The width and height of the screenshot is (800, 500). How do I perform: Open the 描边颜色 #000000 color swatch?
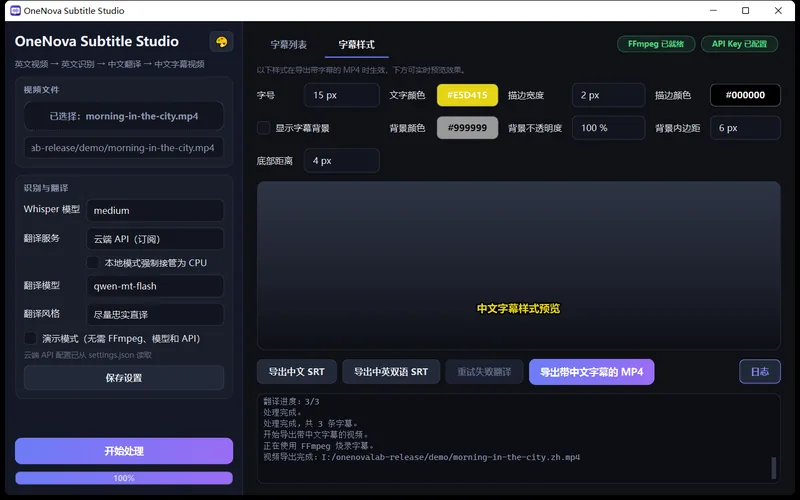745,95
